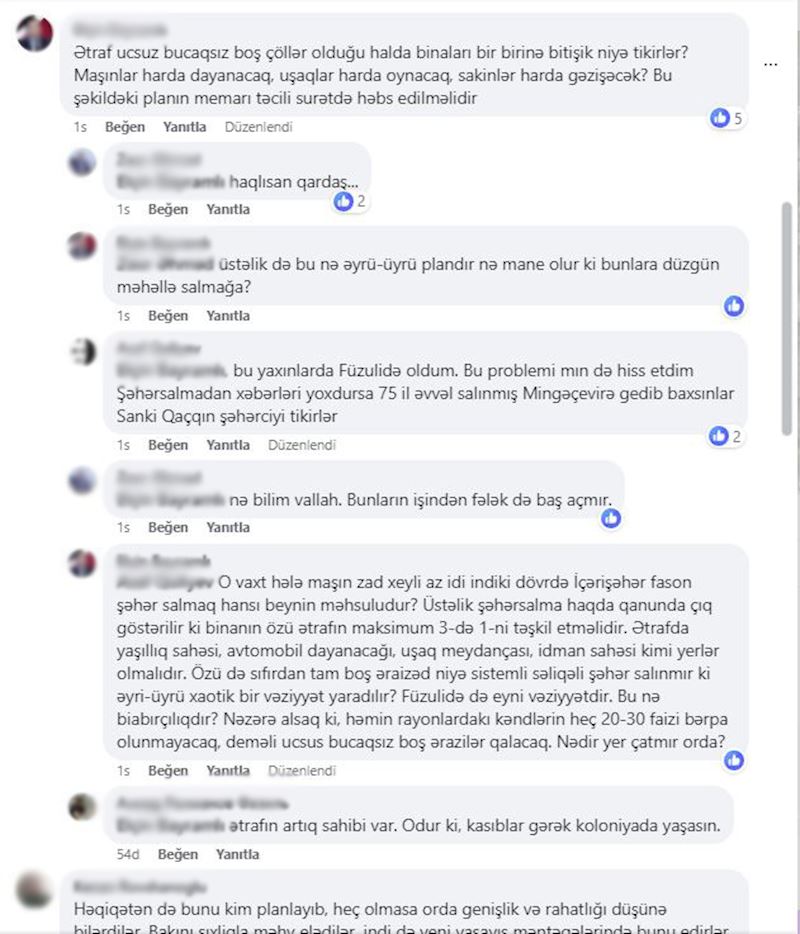The width and height of the screenshot is (800, 934).
Task: Click like reaction on 'nə bilim vallah' reply
Action: 611,518
